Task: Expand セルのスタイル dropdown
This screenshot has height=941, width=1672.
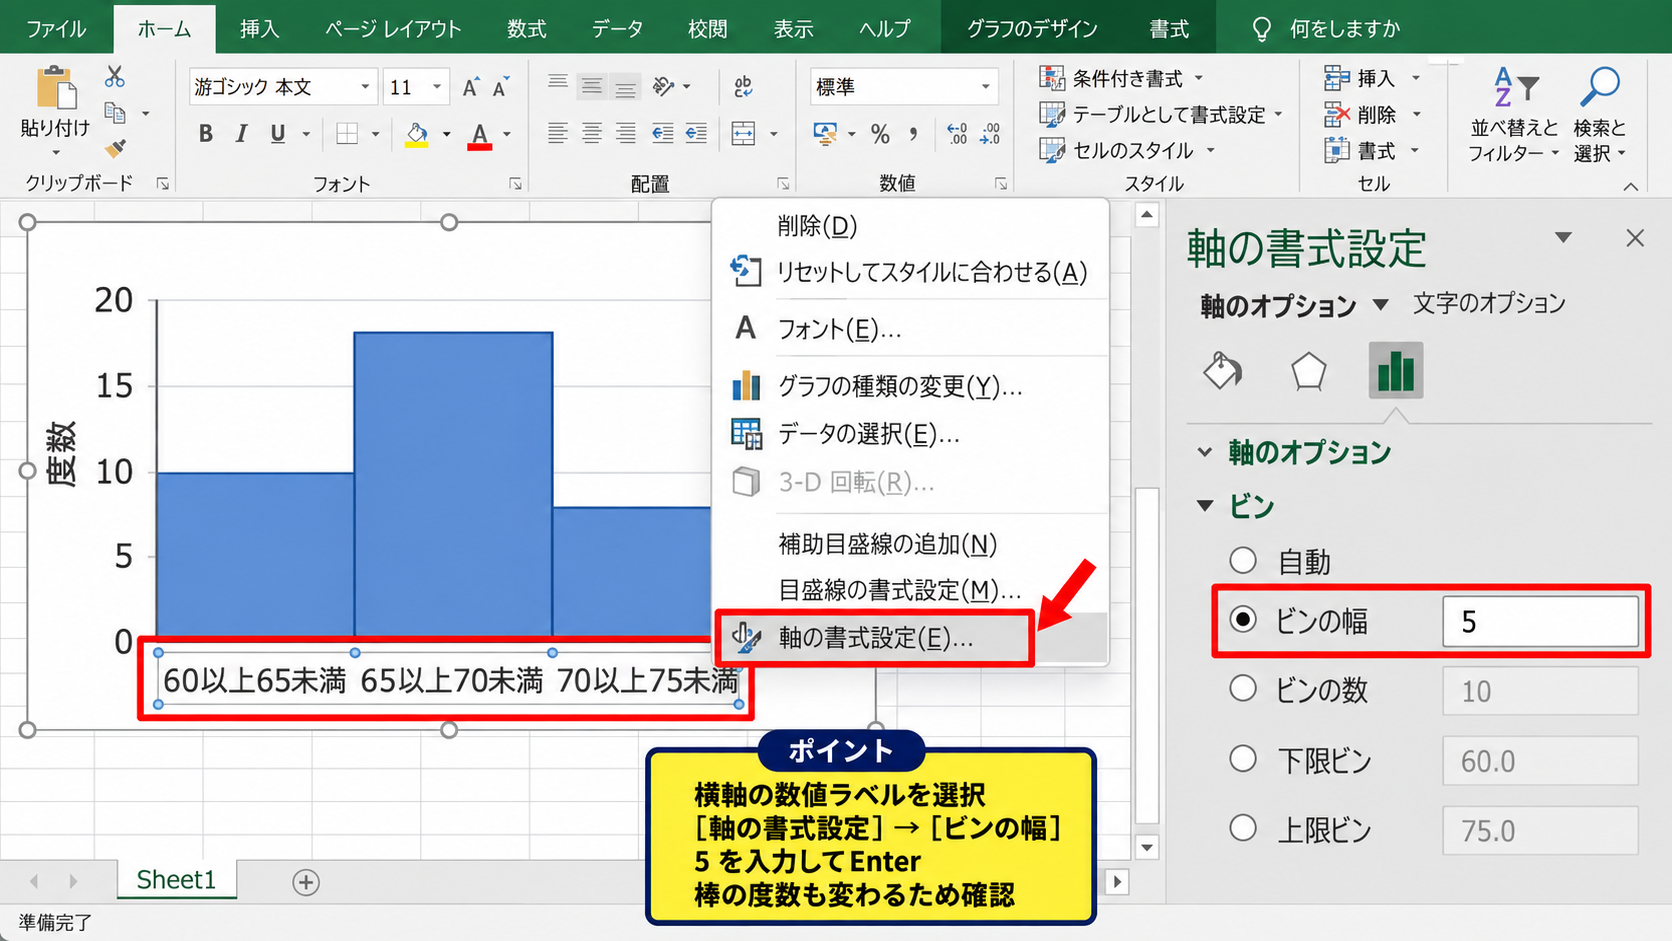Action: click(x=1211, y=151)
